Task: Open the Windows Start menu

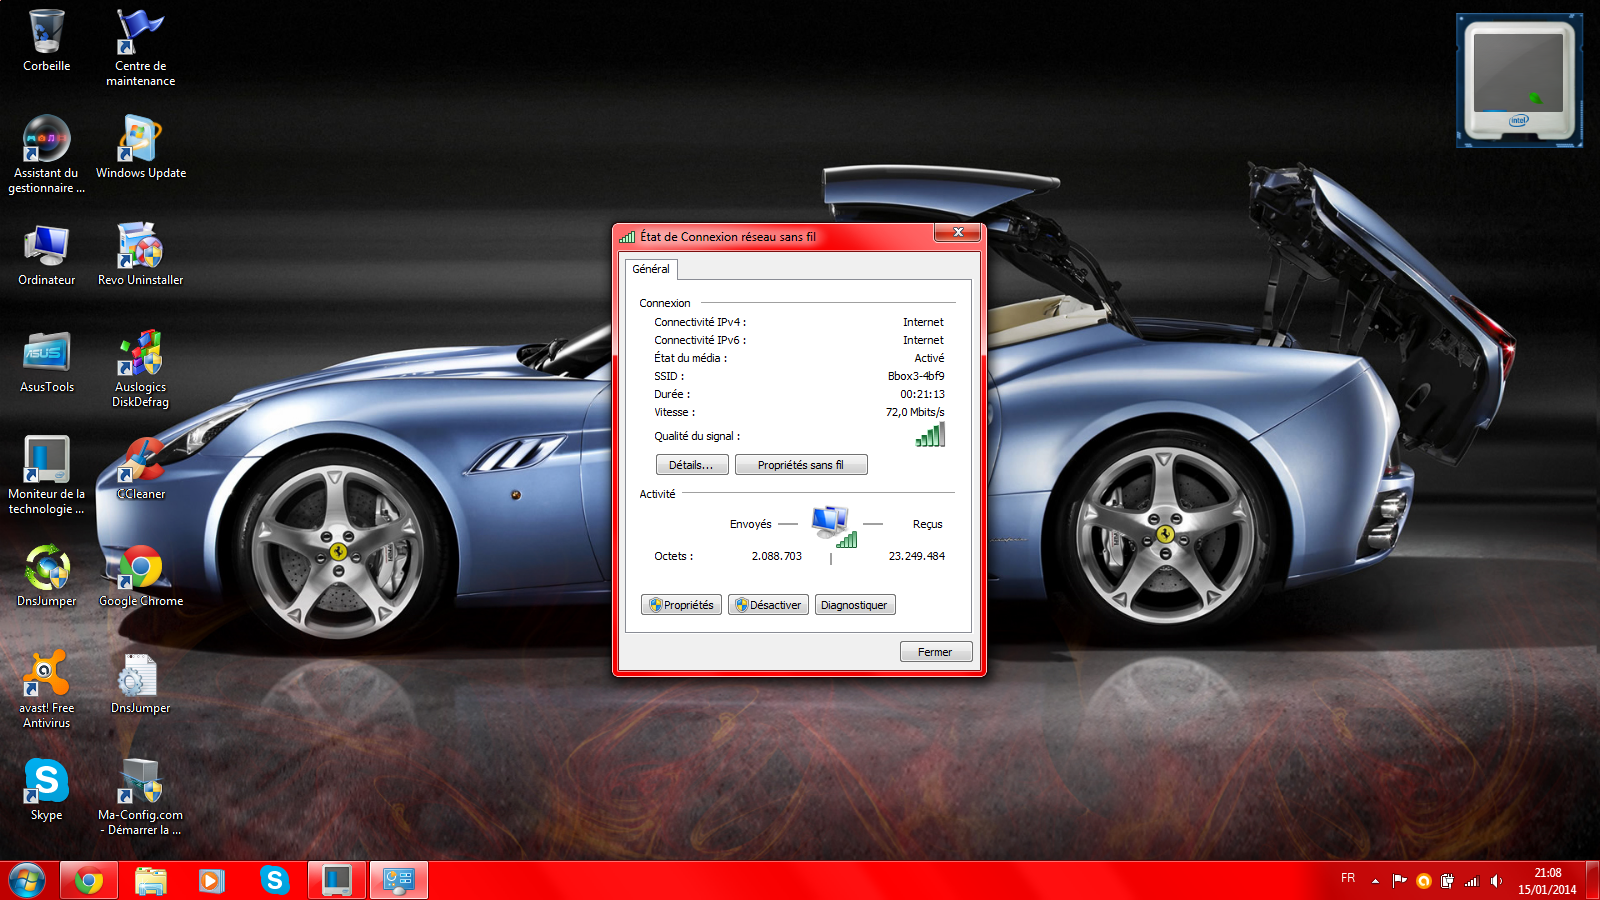Action: 27,881
